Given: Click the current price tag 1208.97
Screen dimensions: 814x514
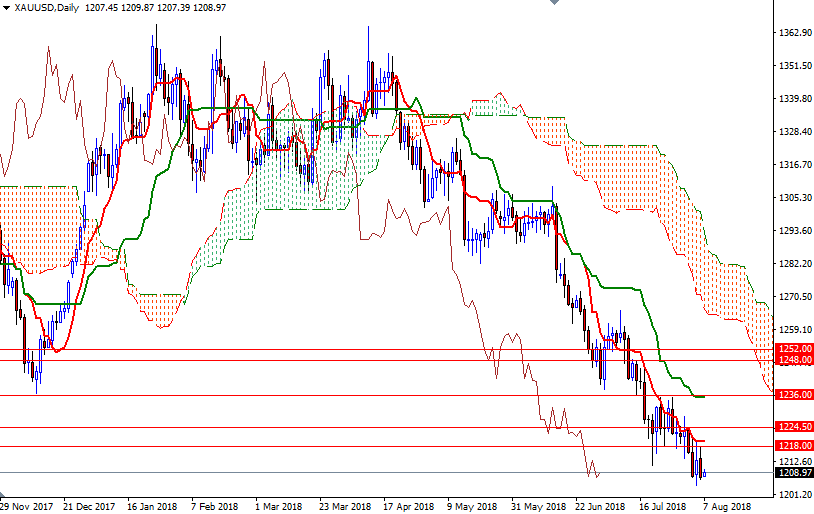Looking at the screenshot, I should coord(794,472).
